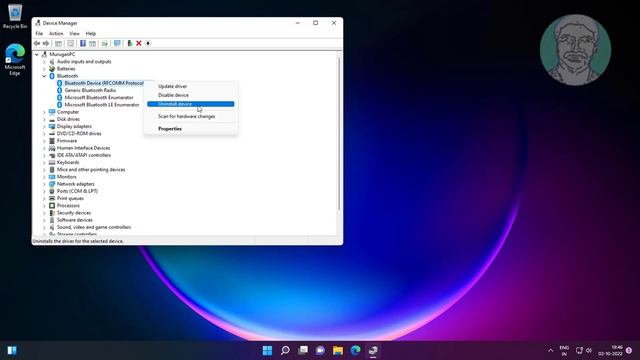Click the red X uninstall device toolbar icon
Viewport: 640px width, 360px height.
(139, 43)
